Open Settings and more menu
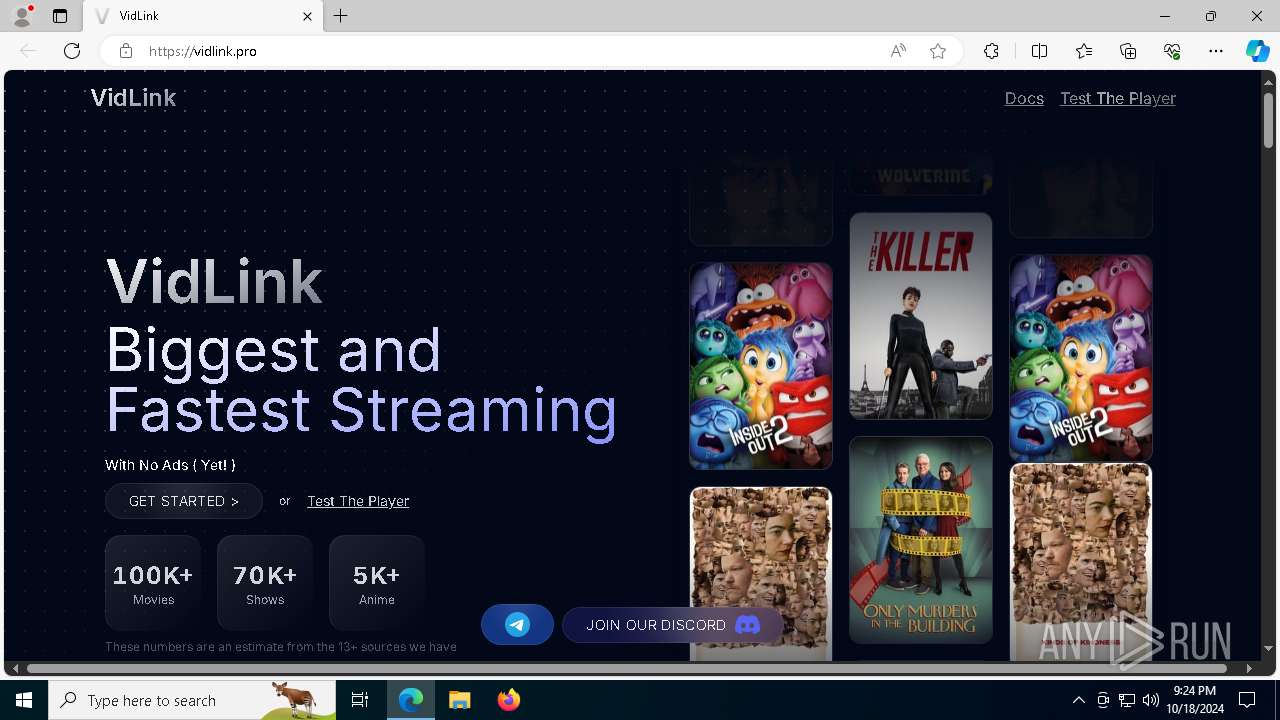 [1216, 51]
